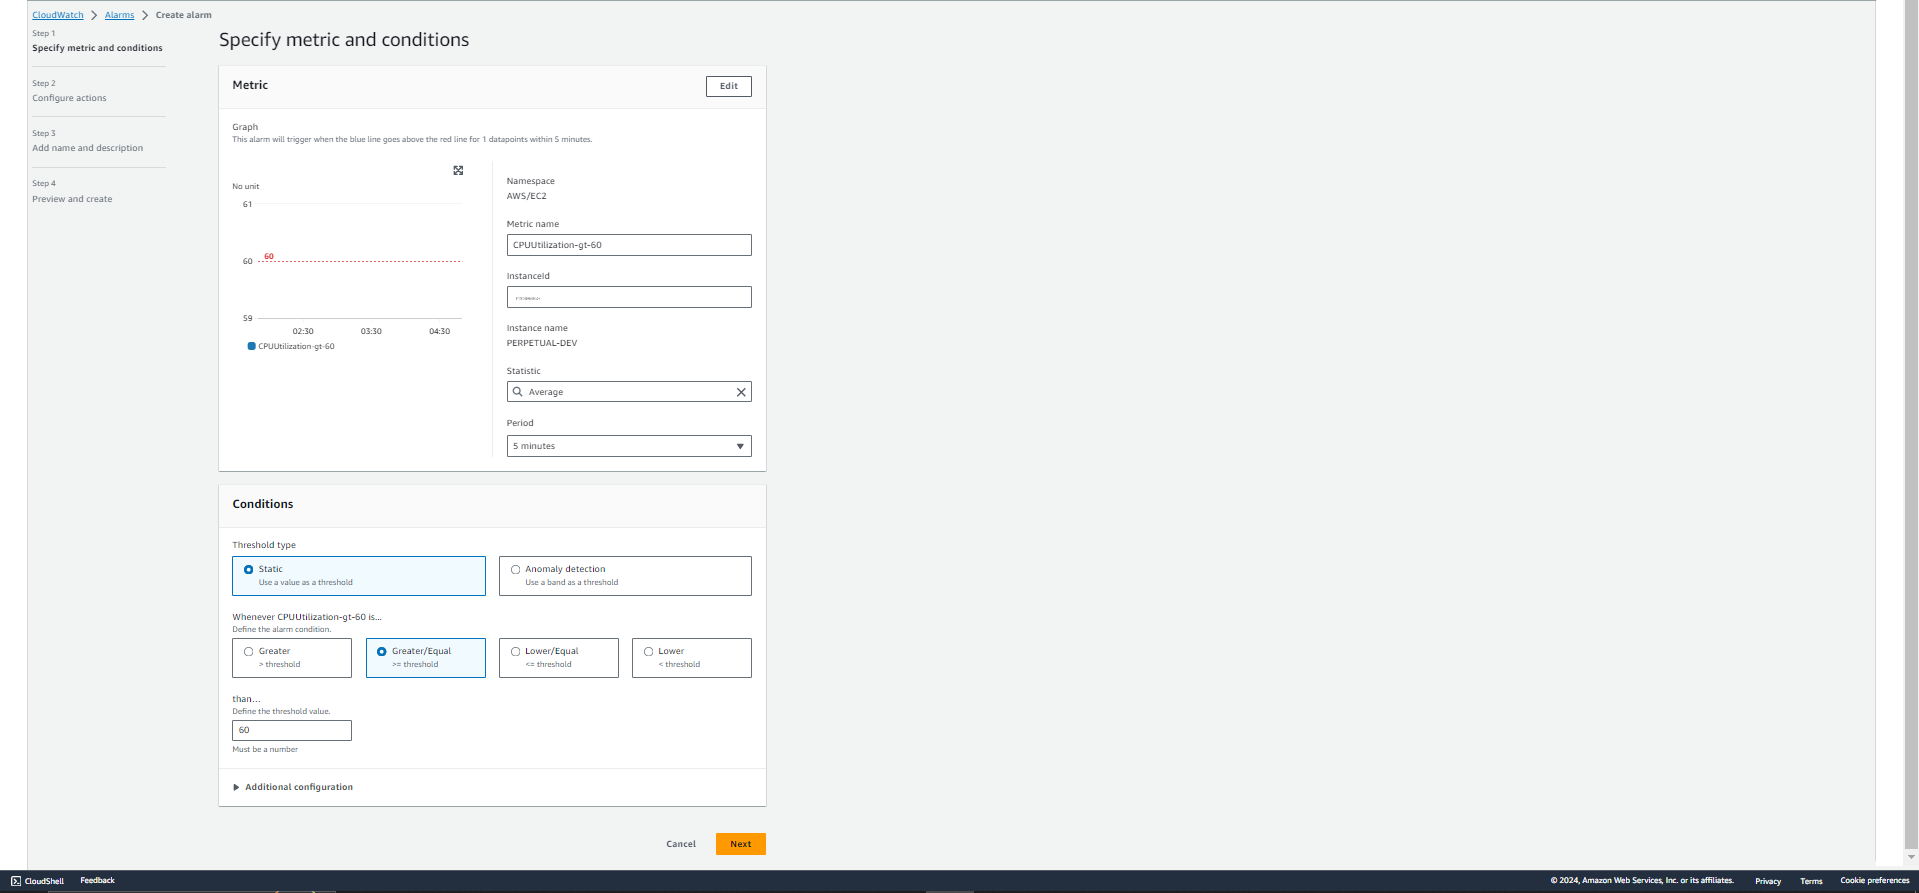The image size is (1919, 893).
Task: Cancel the alarm creation
Action: [681, 844]
